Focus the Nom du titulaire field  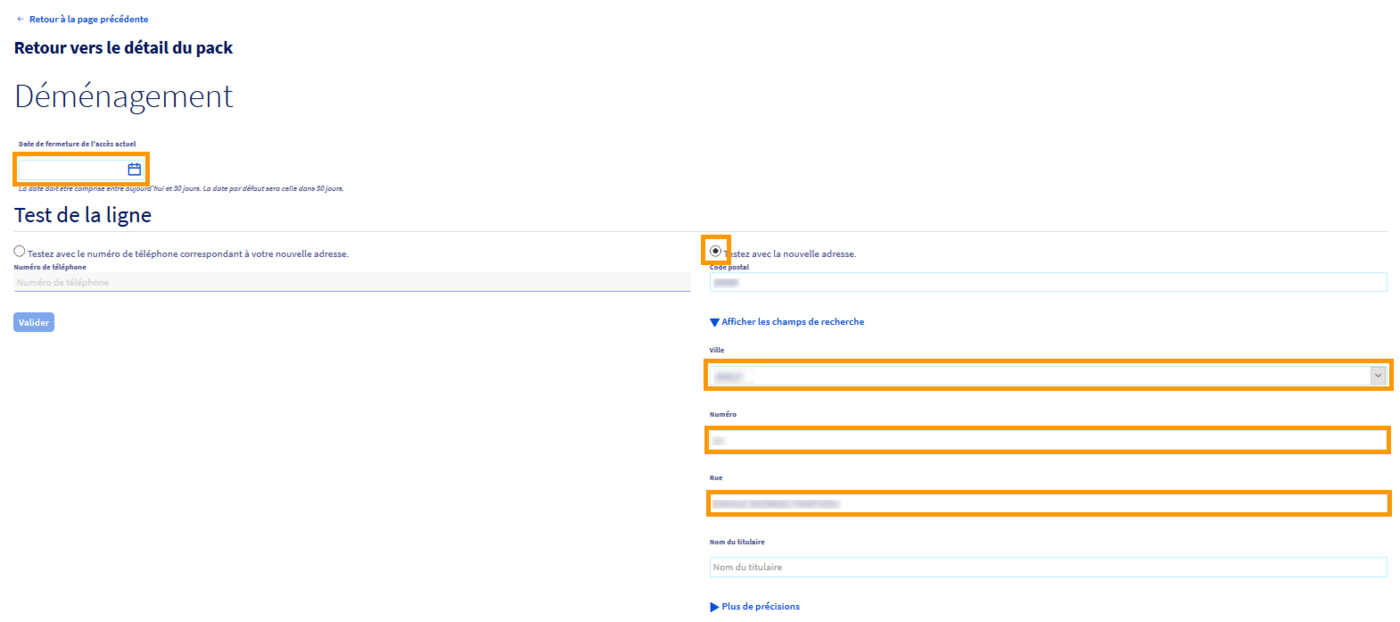[1048, 568]
